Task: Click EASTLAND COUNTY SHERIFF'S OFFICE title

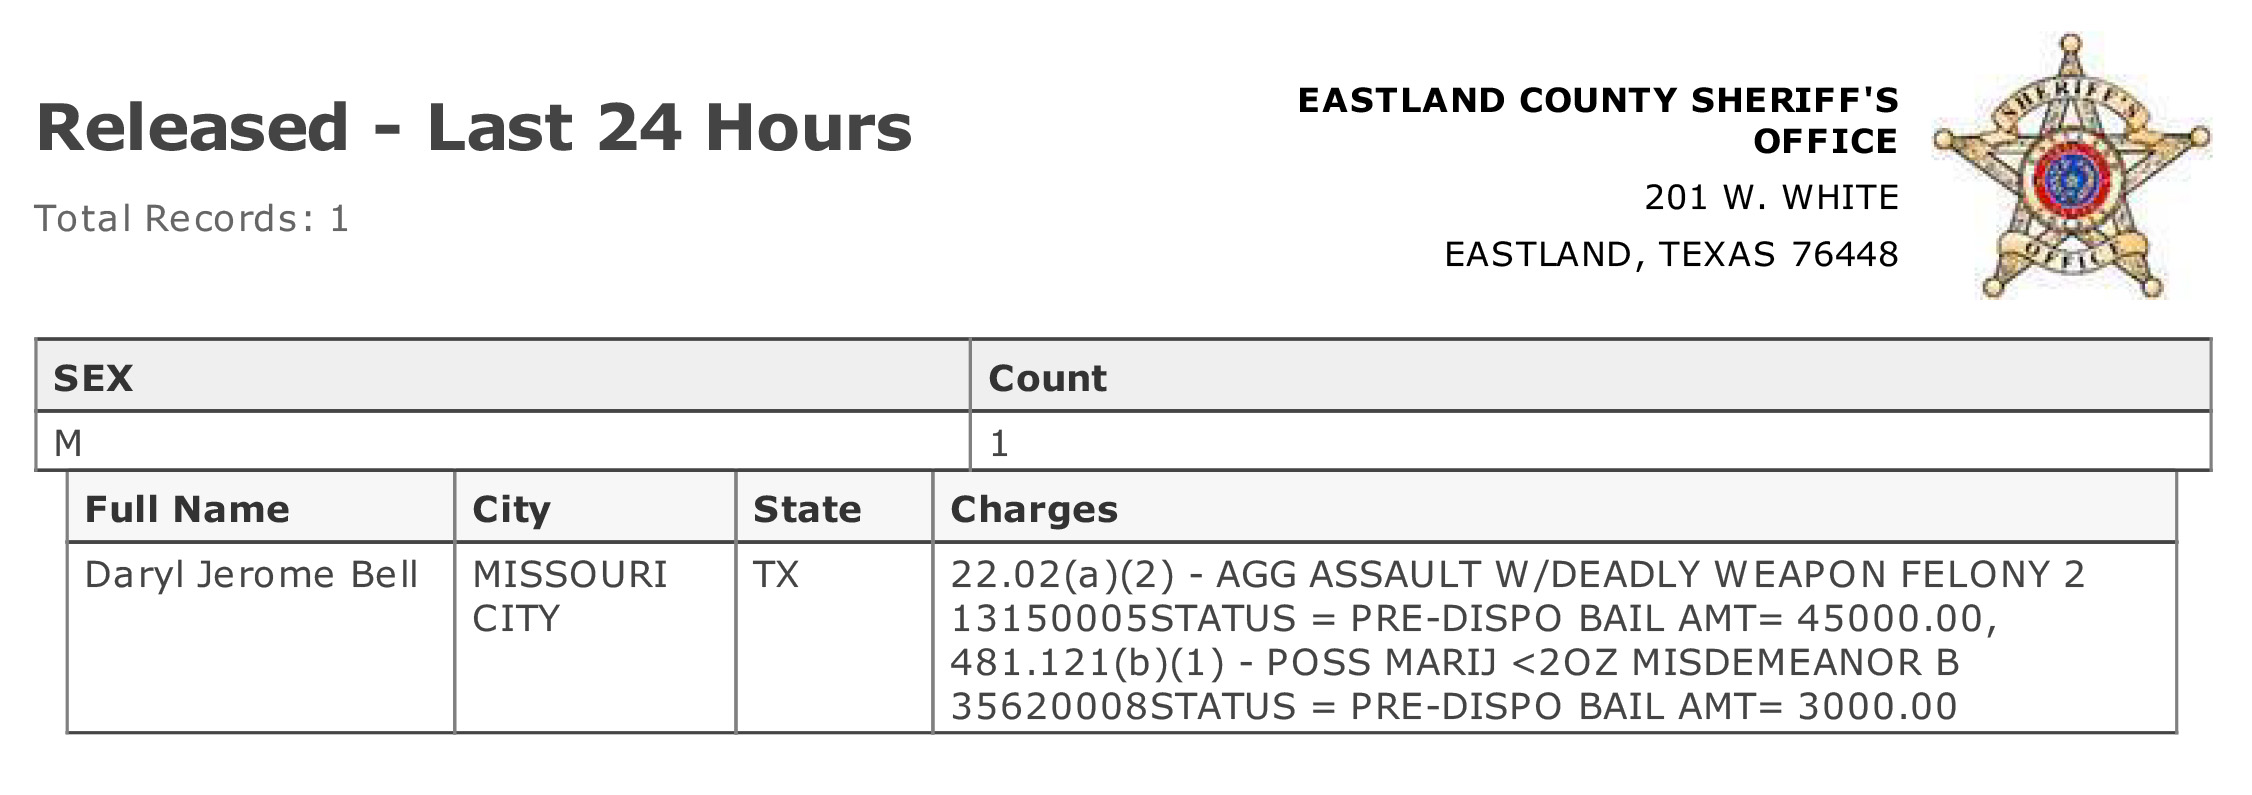Action: (x=1598, y=120)
